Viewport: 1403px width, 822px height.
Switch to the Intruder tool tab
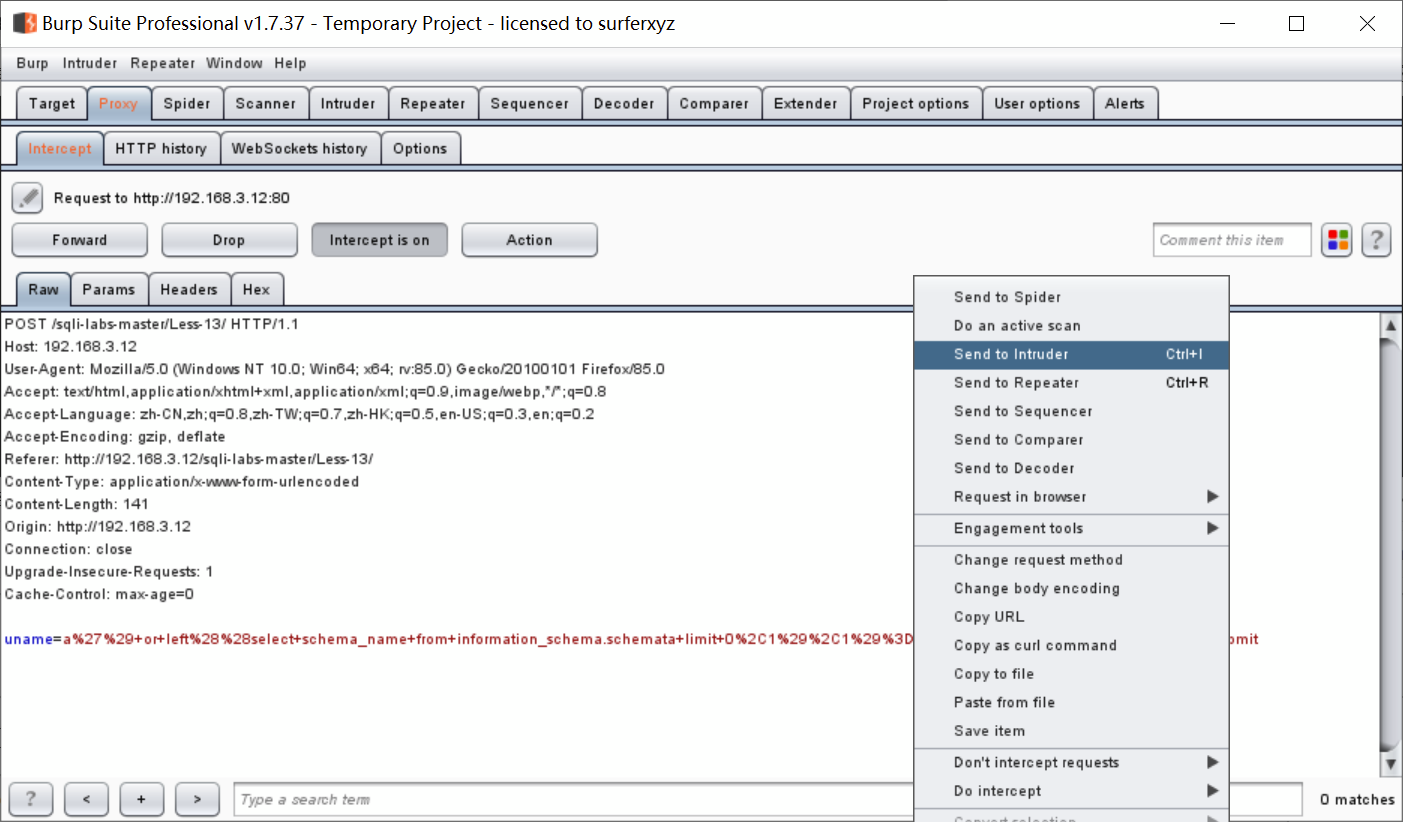[x=348, y=103]
